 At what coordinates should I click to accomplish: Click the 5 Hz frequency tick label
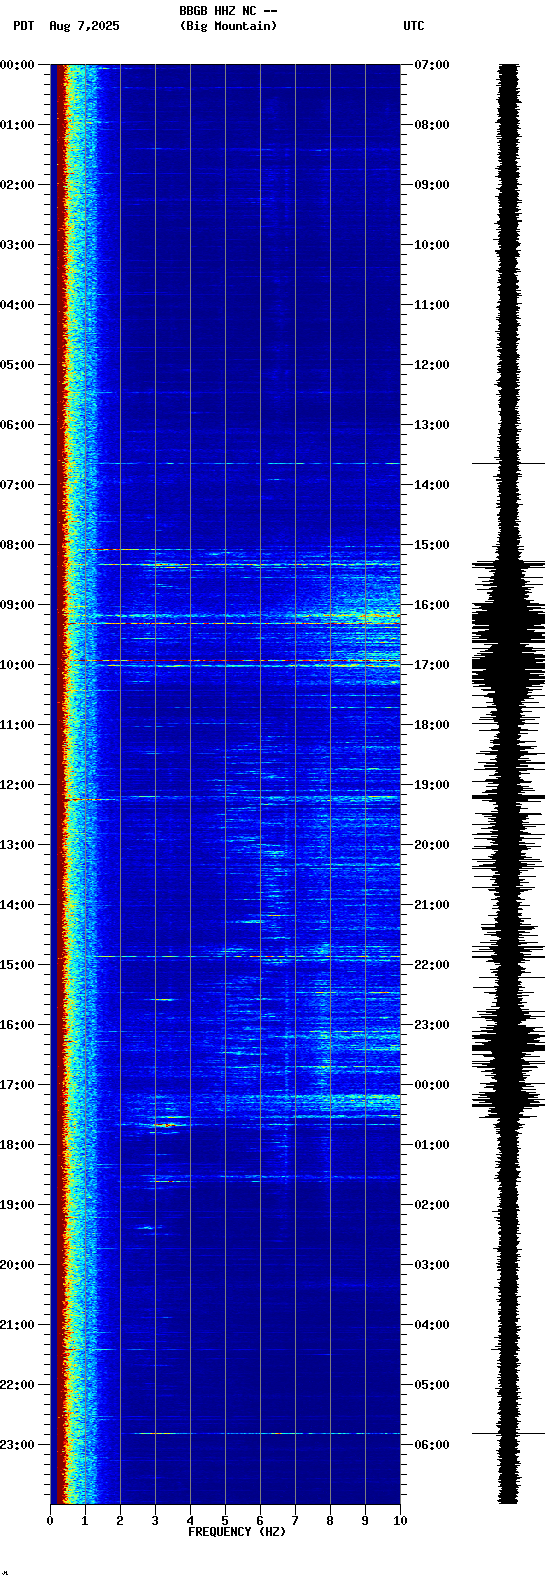(225, 1521)
